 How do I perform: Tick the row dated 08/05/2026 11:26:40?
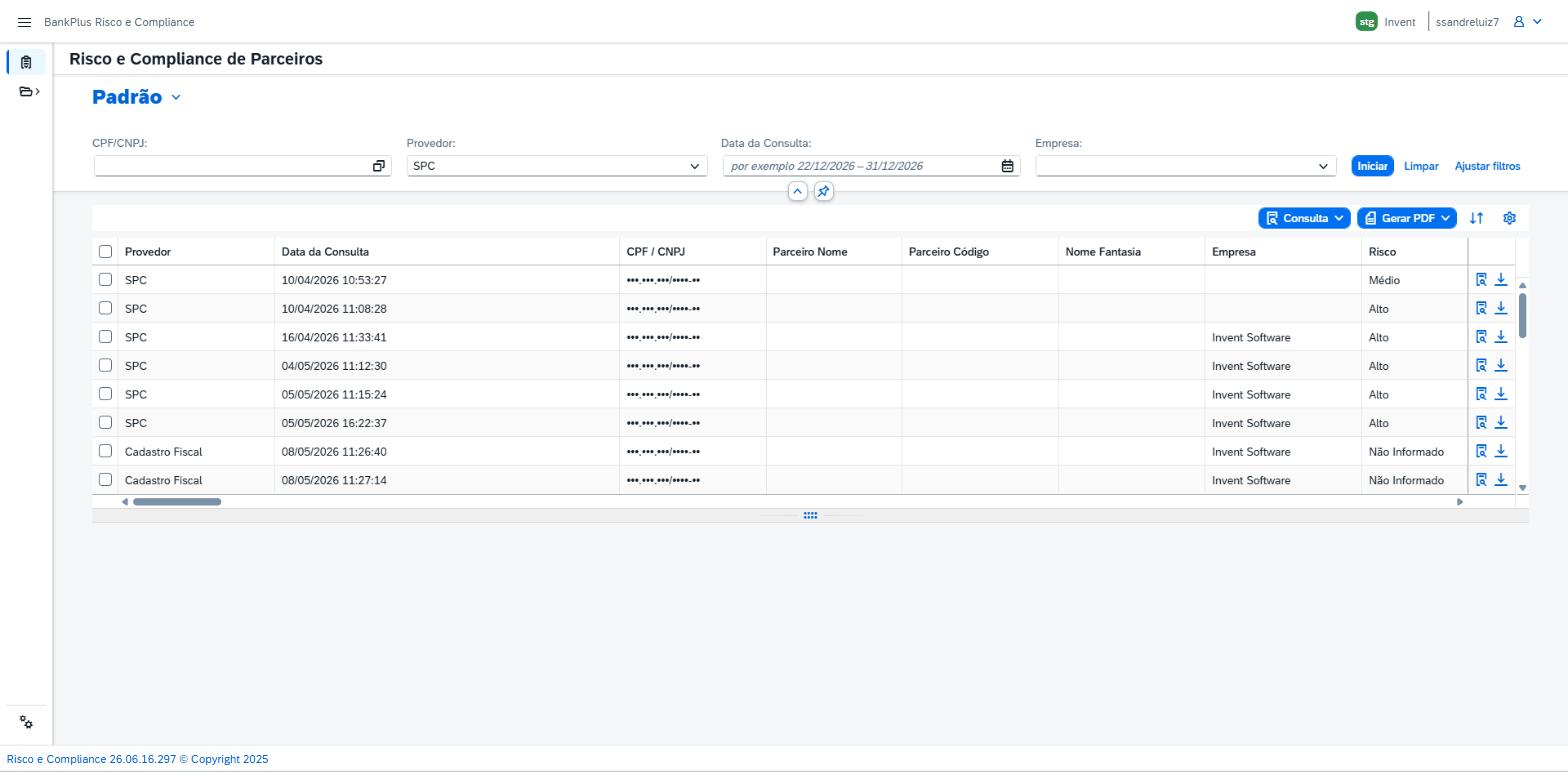point(105,451)
